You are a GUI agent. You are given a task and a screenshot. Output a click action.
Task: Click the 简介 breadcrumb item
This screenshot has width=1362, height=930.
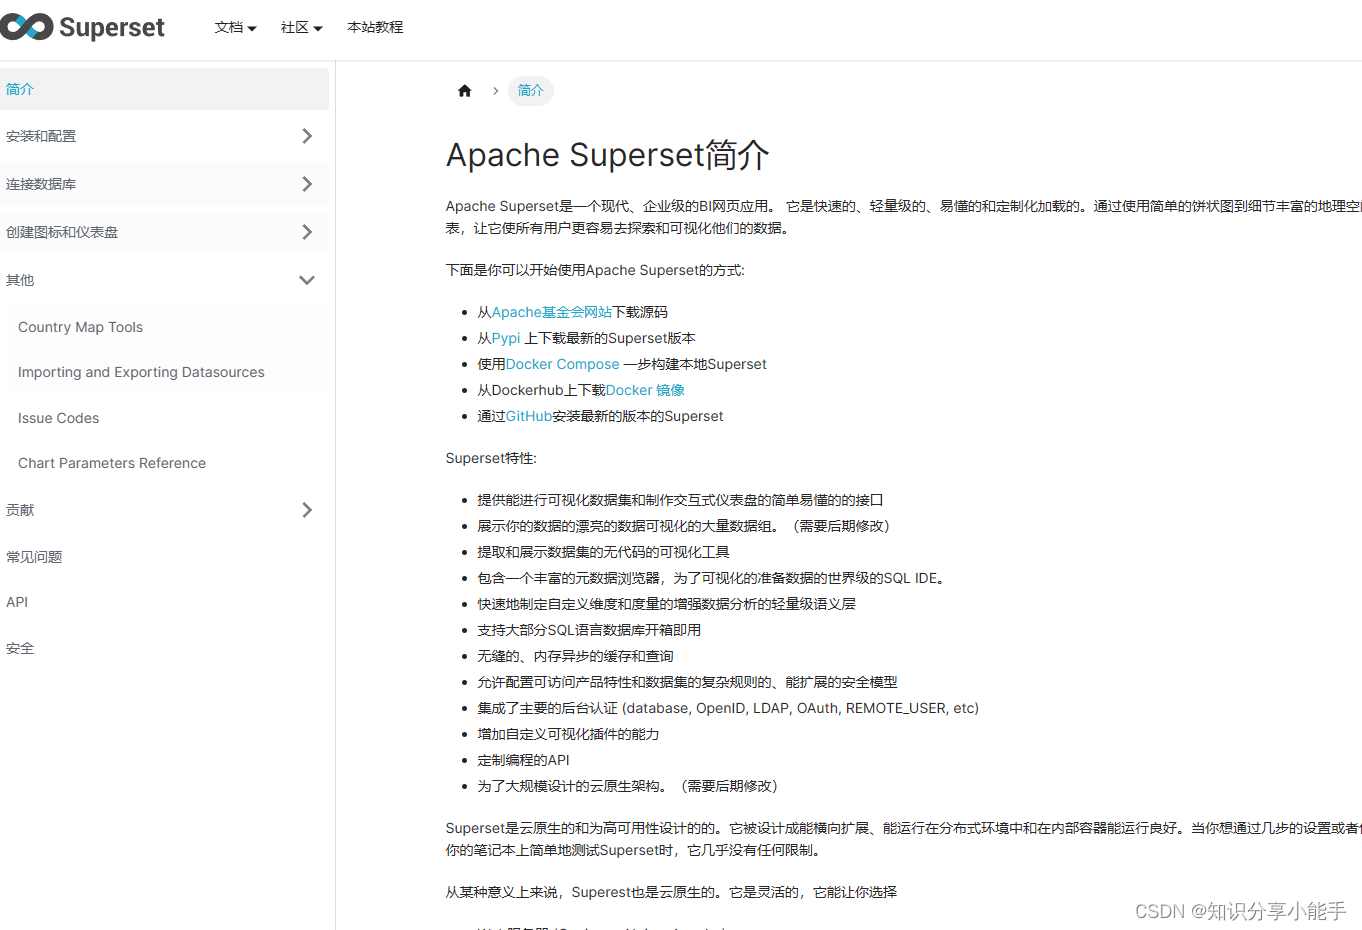[530, 90]
